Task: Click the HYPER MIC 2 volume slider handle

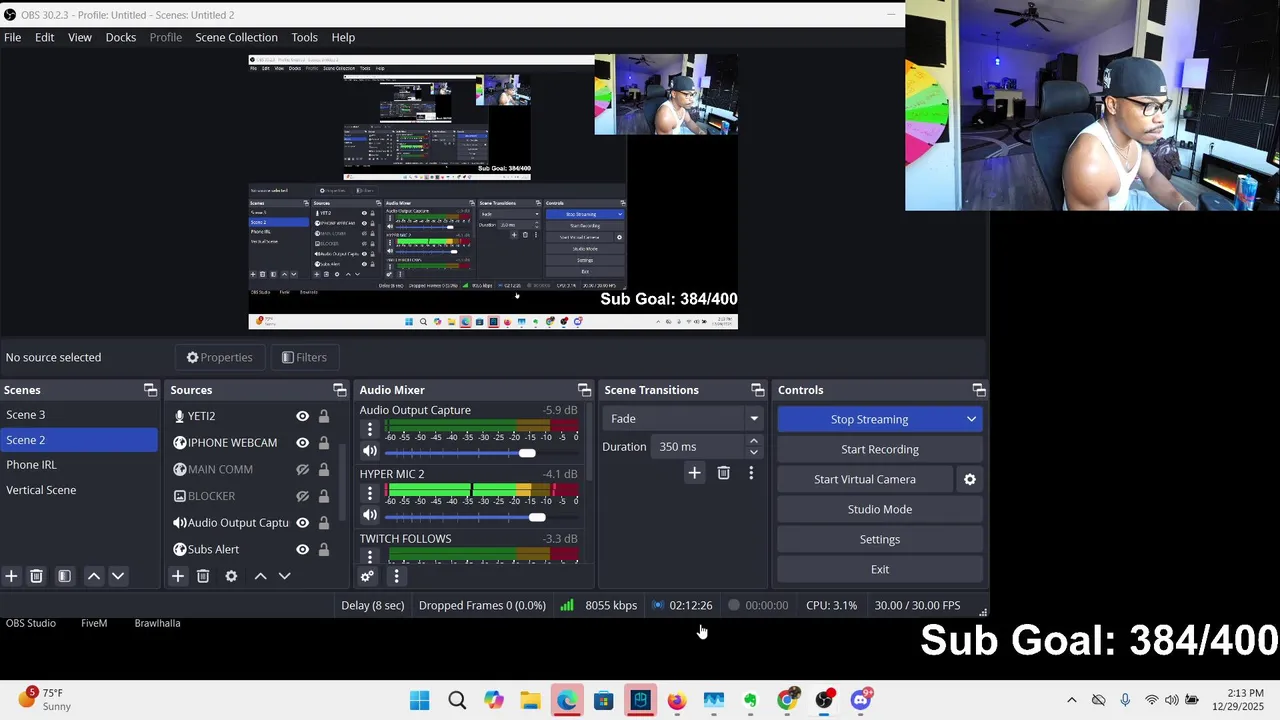Action: [537, 517]
